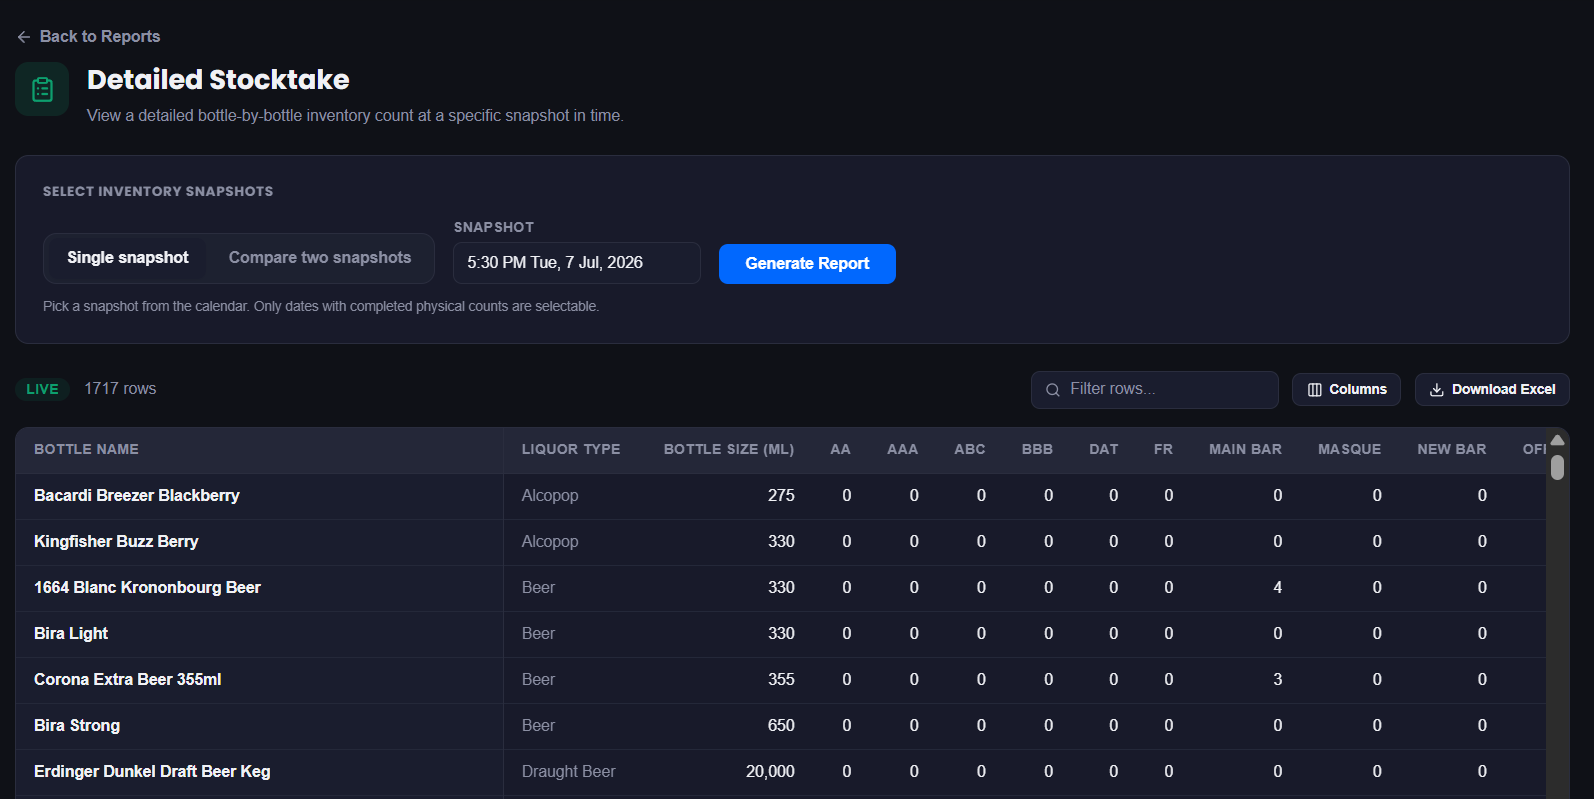Click the back arrow icon beside Back to Reports
The image size is (1594, 799).
(24, 37)
